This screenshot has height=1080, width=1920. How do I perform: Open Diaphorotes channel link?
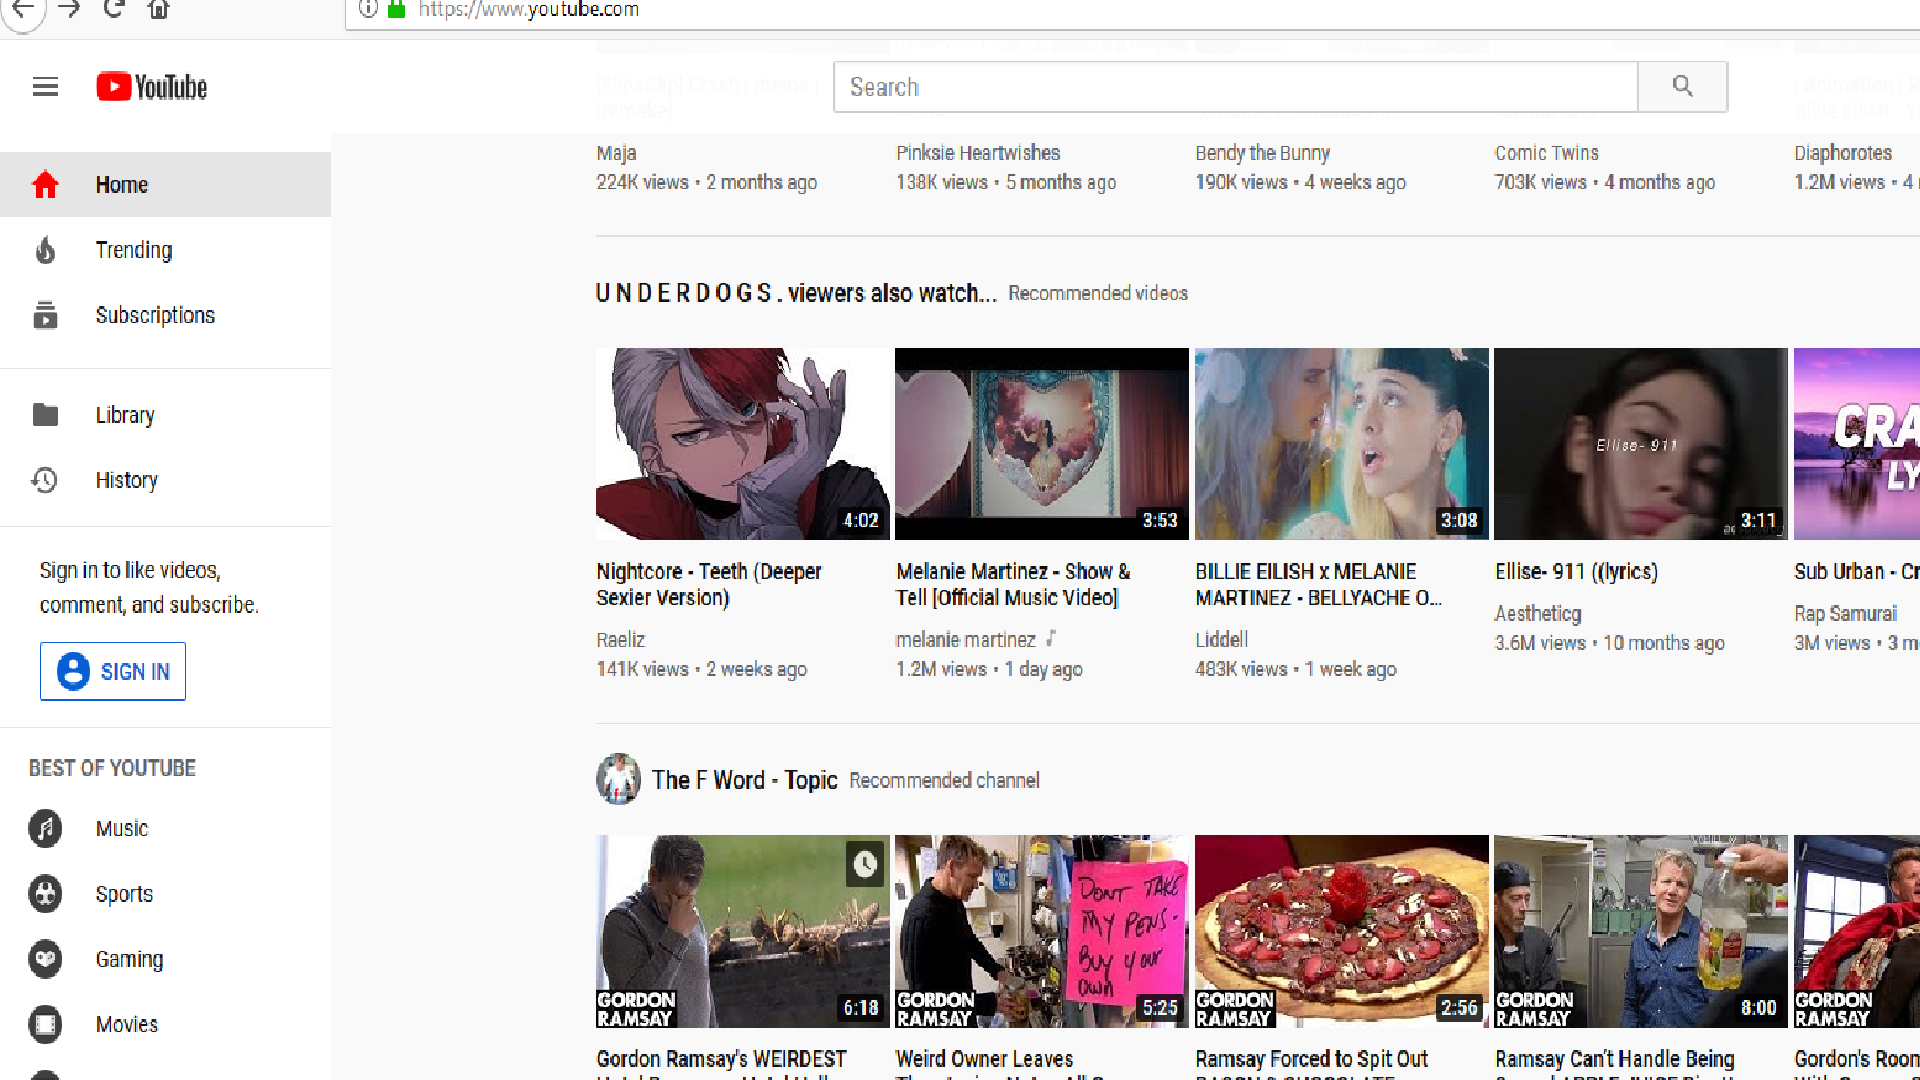(1843, 153)
